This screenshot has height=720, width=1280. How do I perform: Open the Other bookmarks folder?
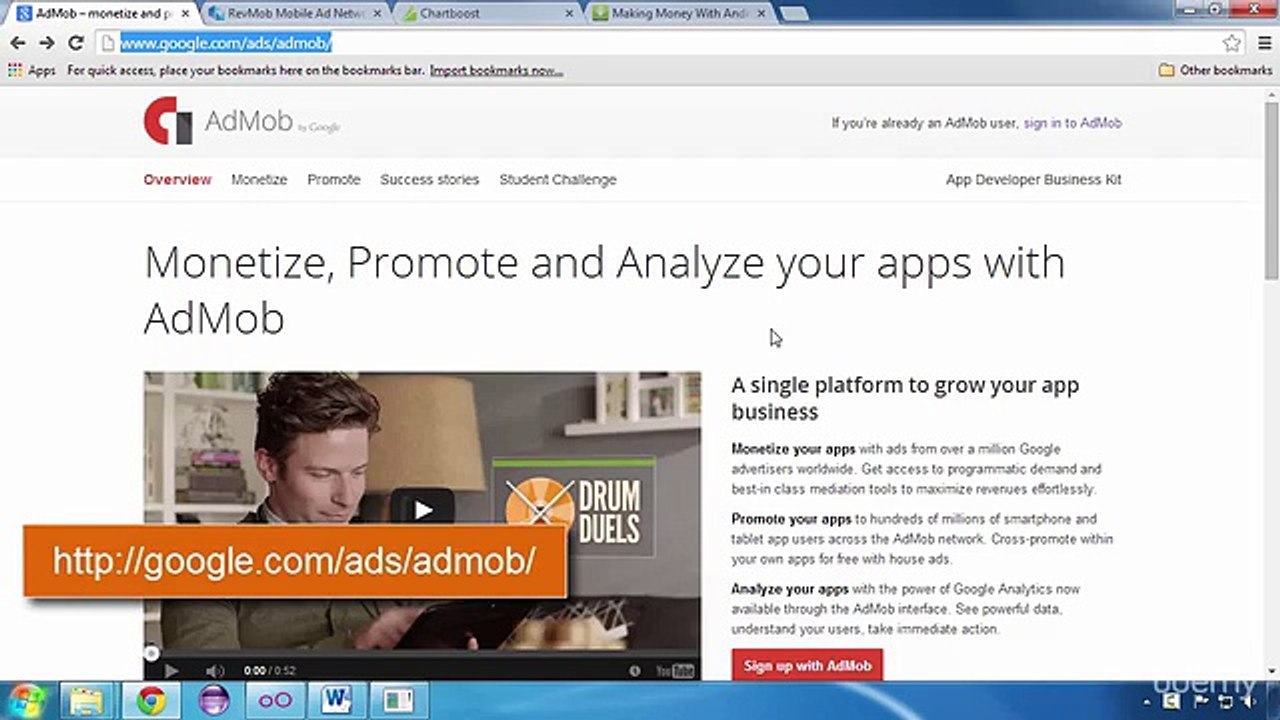pos(1215,70)
